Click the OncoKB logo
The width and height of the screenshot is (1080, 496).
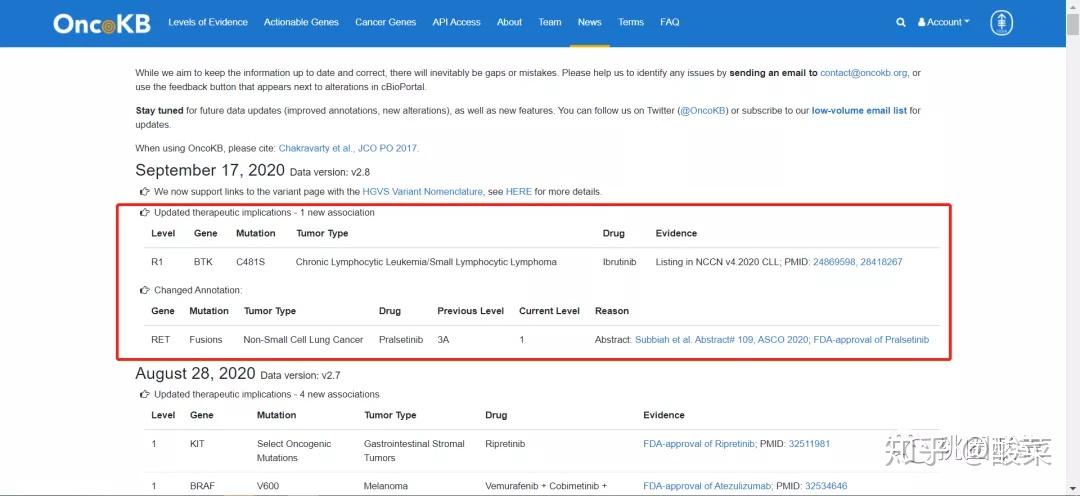pos(102,23)
